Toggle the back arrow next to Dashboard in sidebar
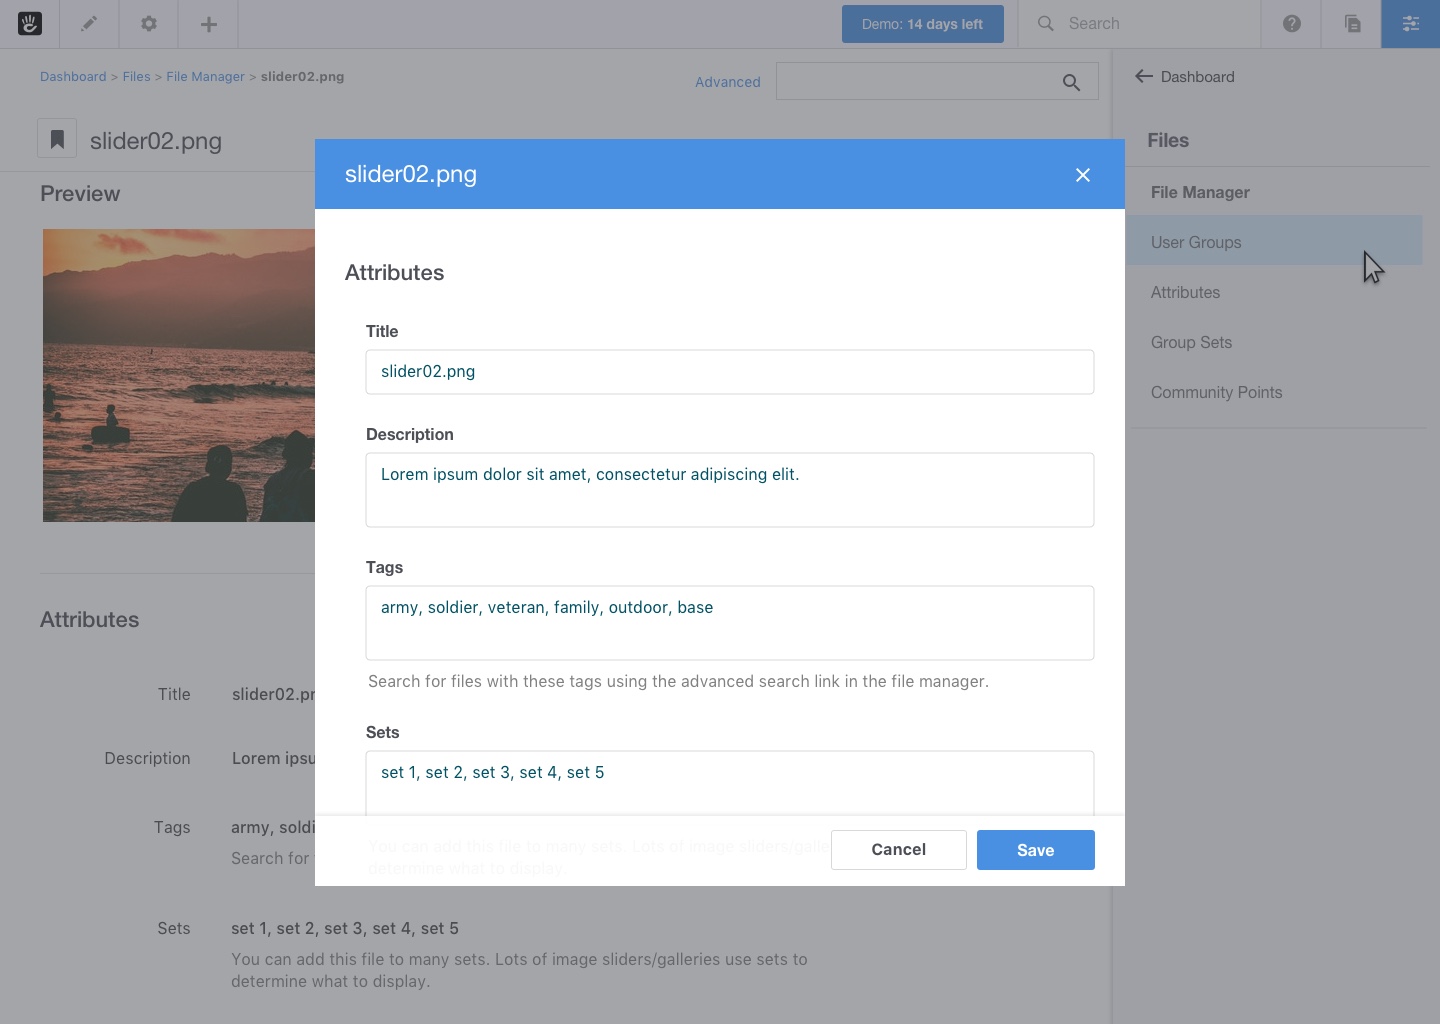1440x1024 pixels. pyautogui.click(x=1143, y=77)
